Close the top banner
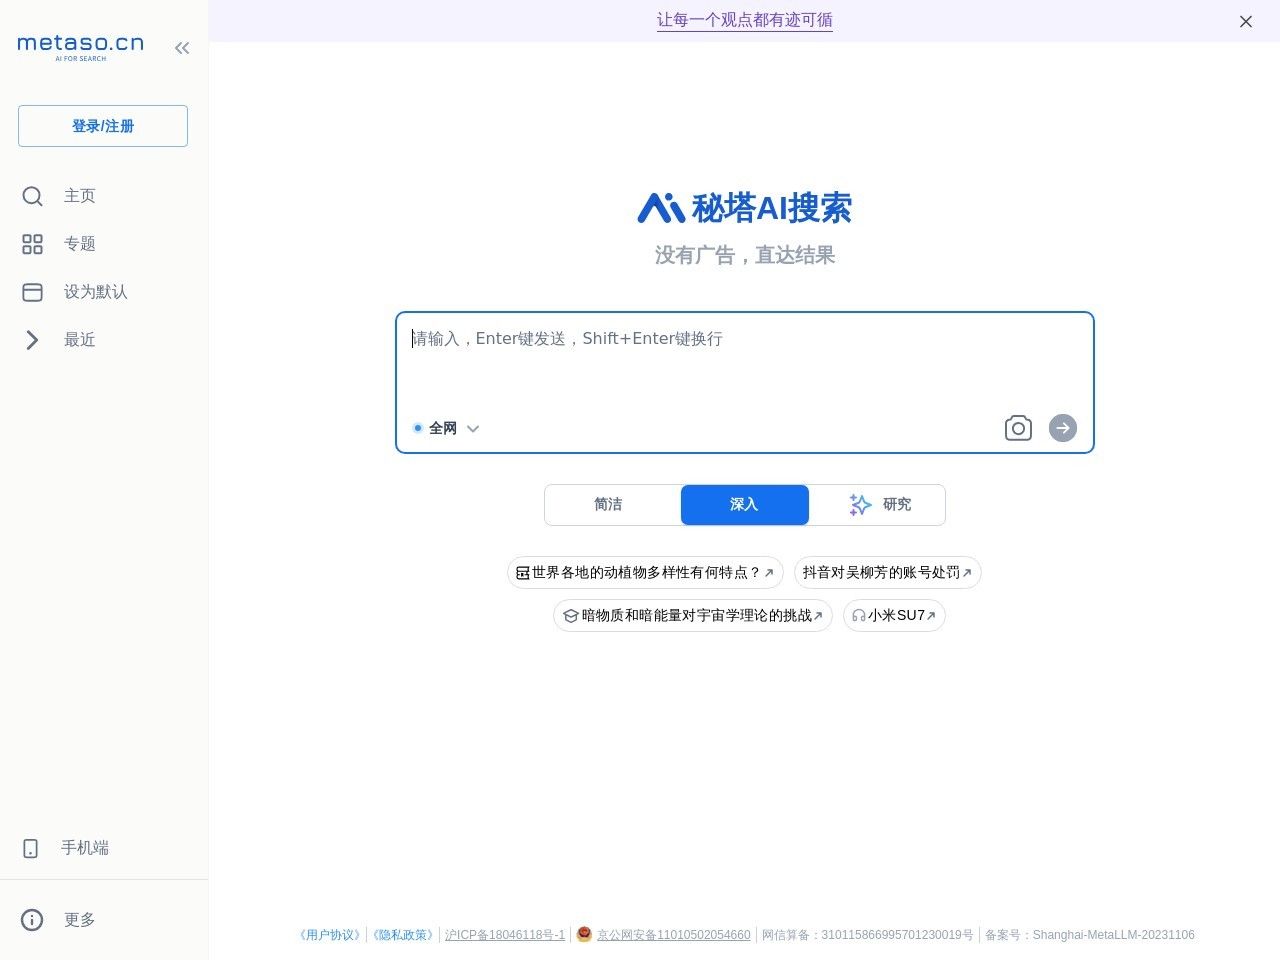Image resolution: width=1280 pixels, height=960 pixels. pyautogui.click(x=1246, y=21)
